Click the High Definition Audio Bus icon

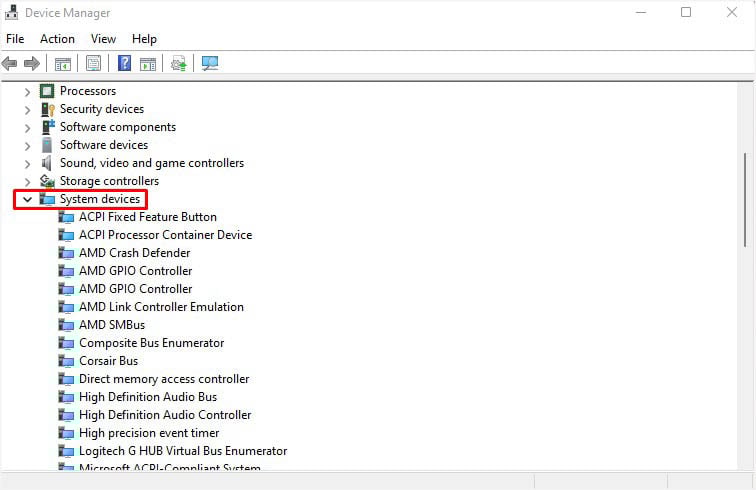pos(66,397)
